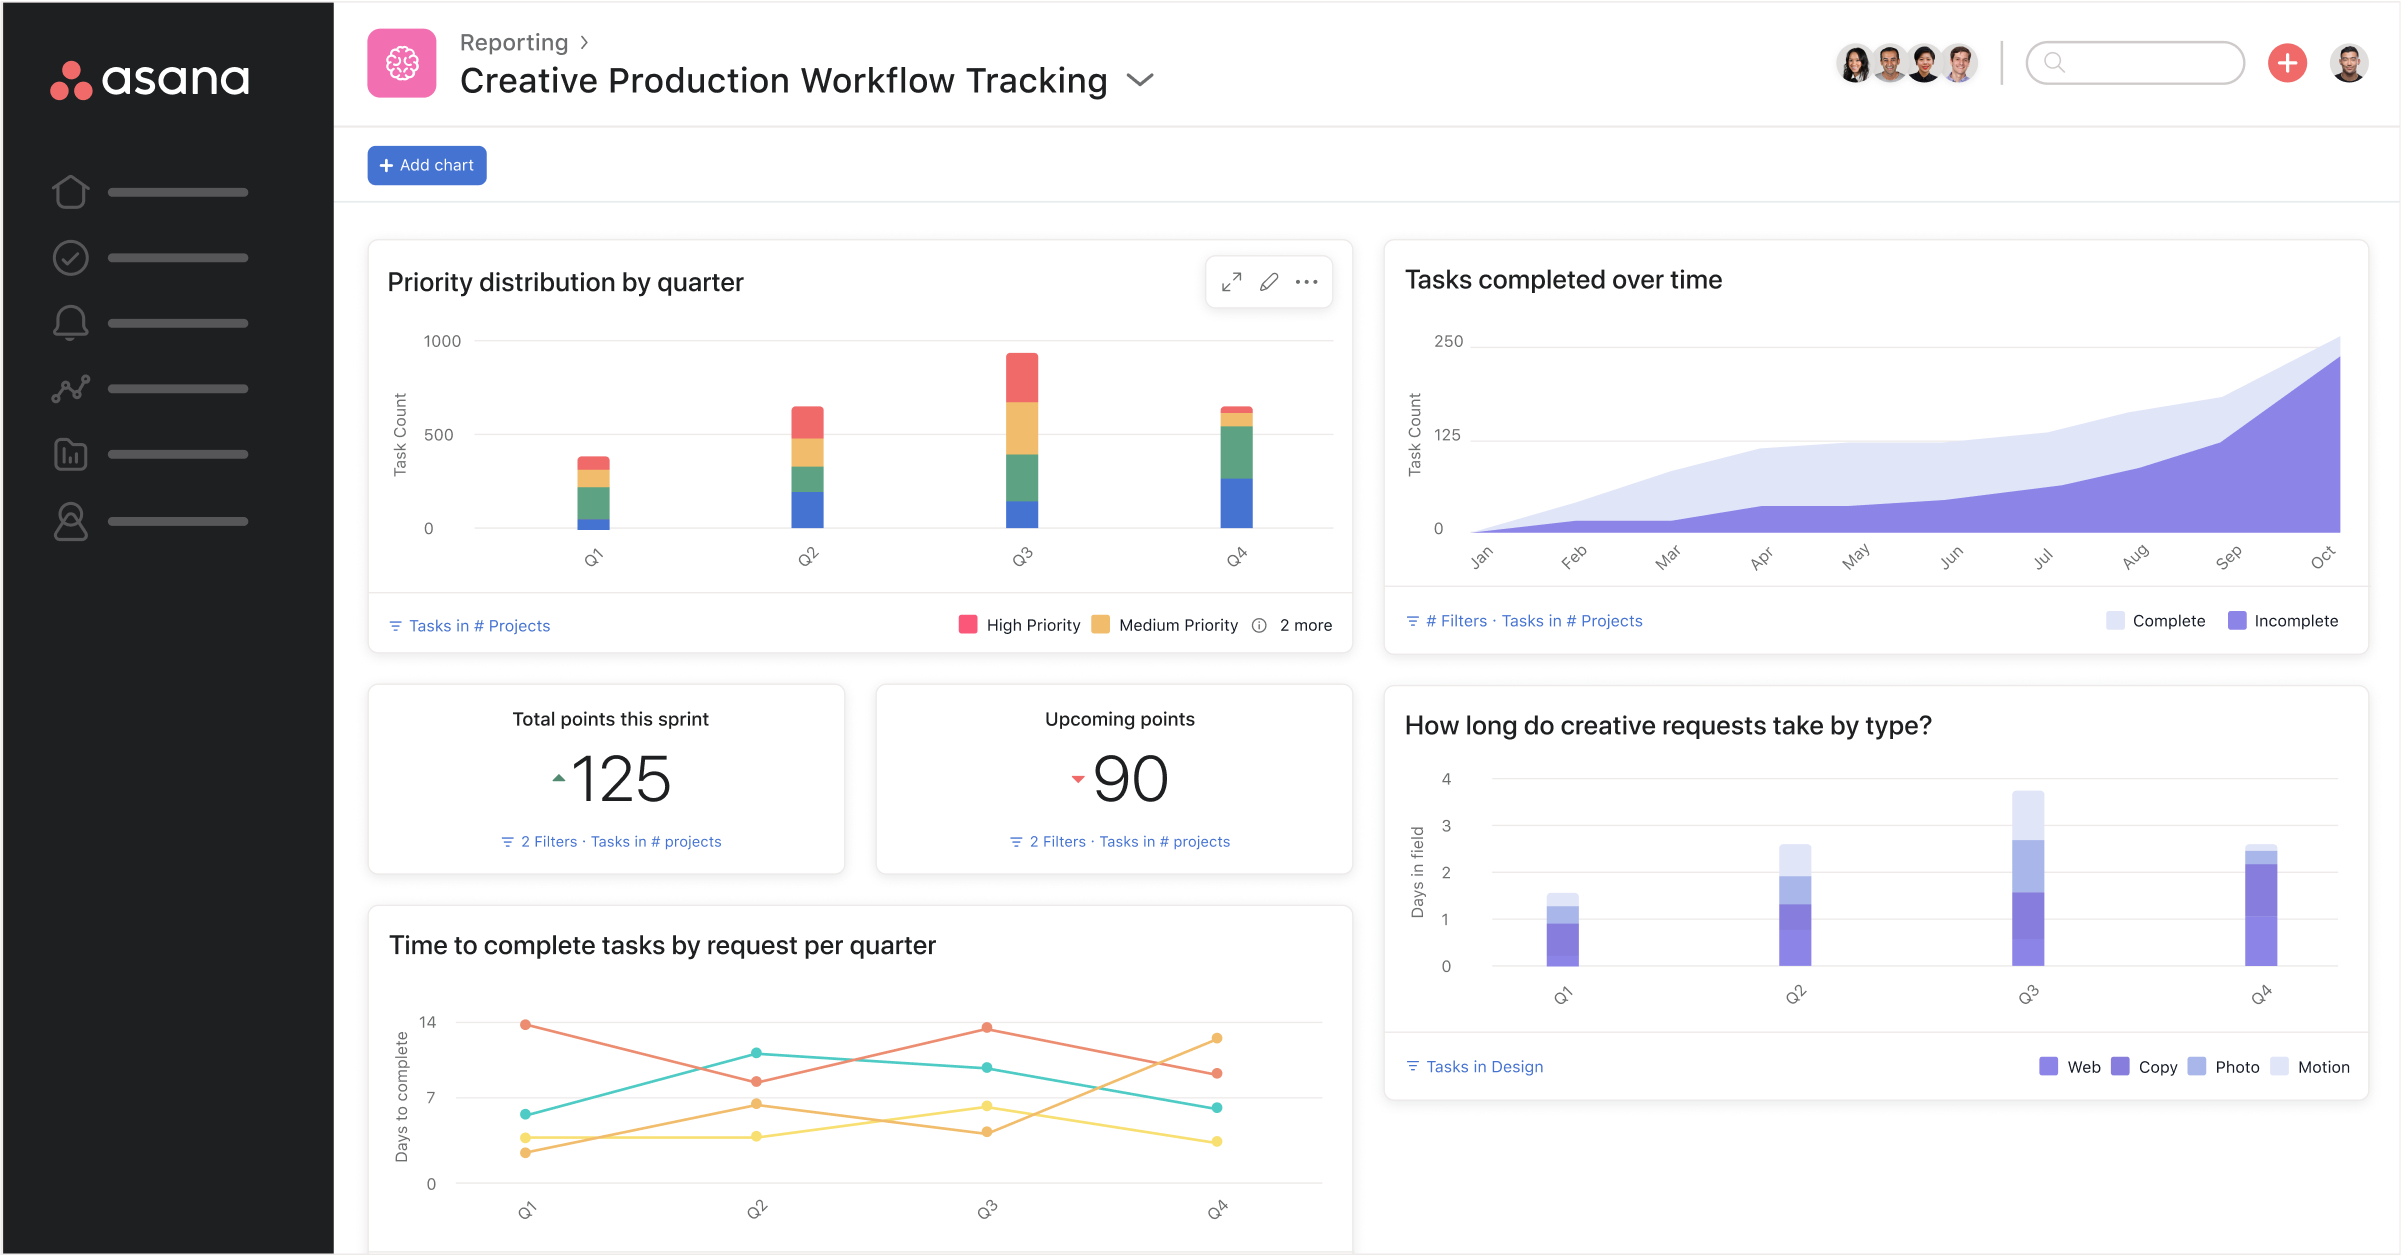This screenshot has width=2401, height=1255.
Task: Open Reporting graph icon in sidebar
Action: point(70,389)
